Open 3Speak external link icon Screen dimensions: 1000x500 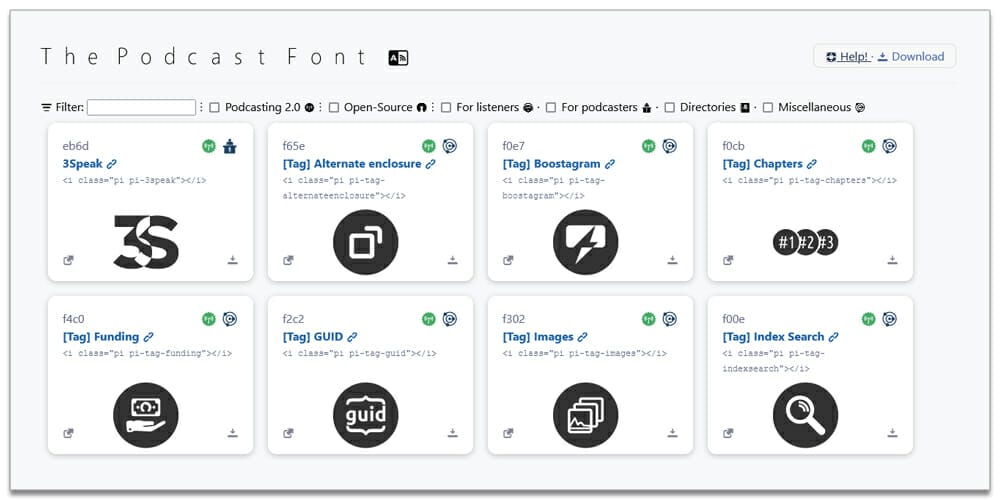point(68,260)
